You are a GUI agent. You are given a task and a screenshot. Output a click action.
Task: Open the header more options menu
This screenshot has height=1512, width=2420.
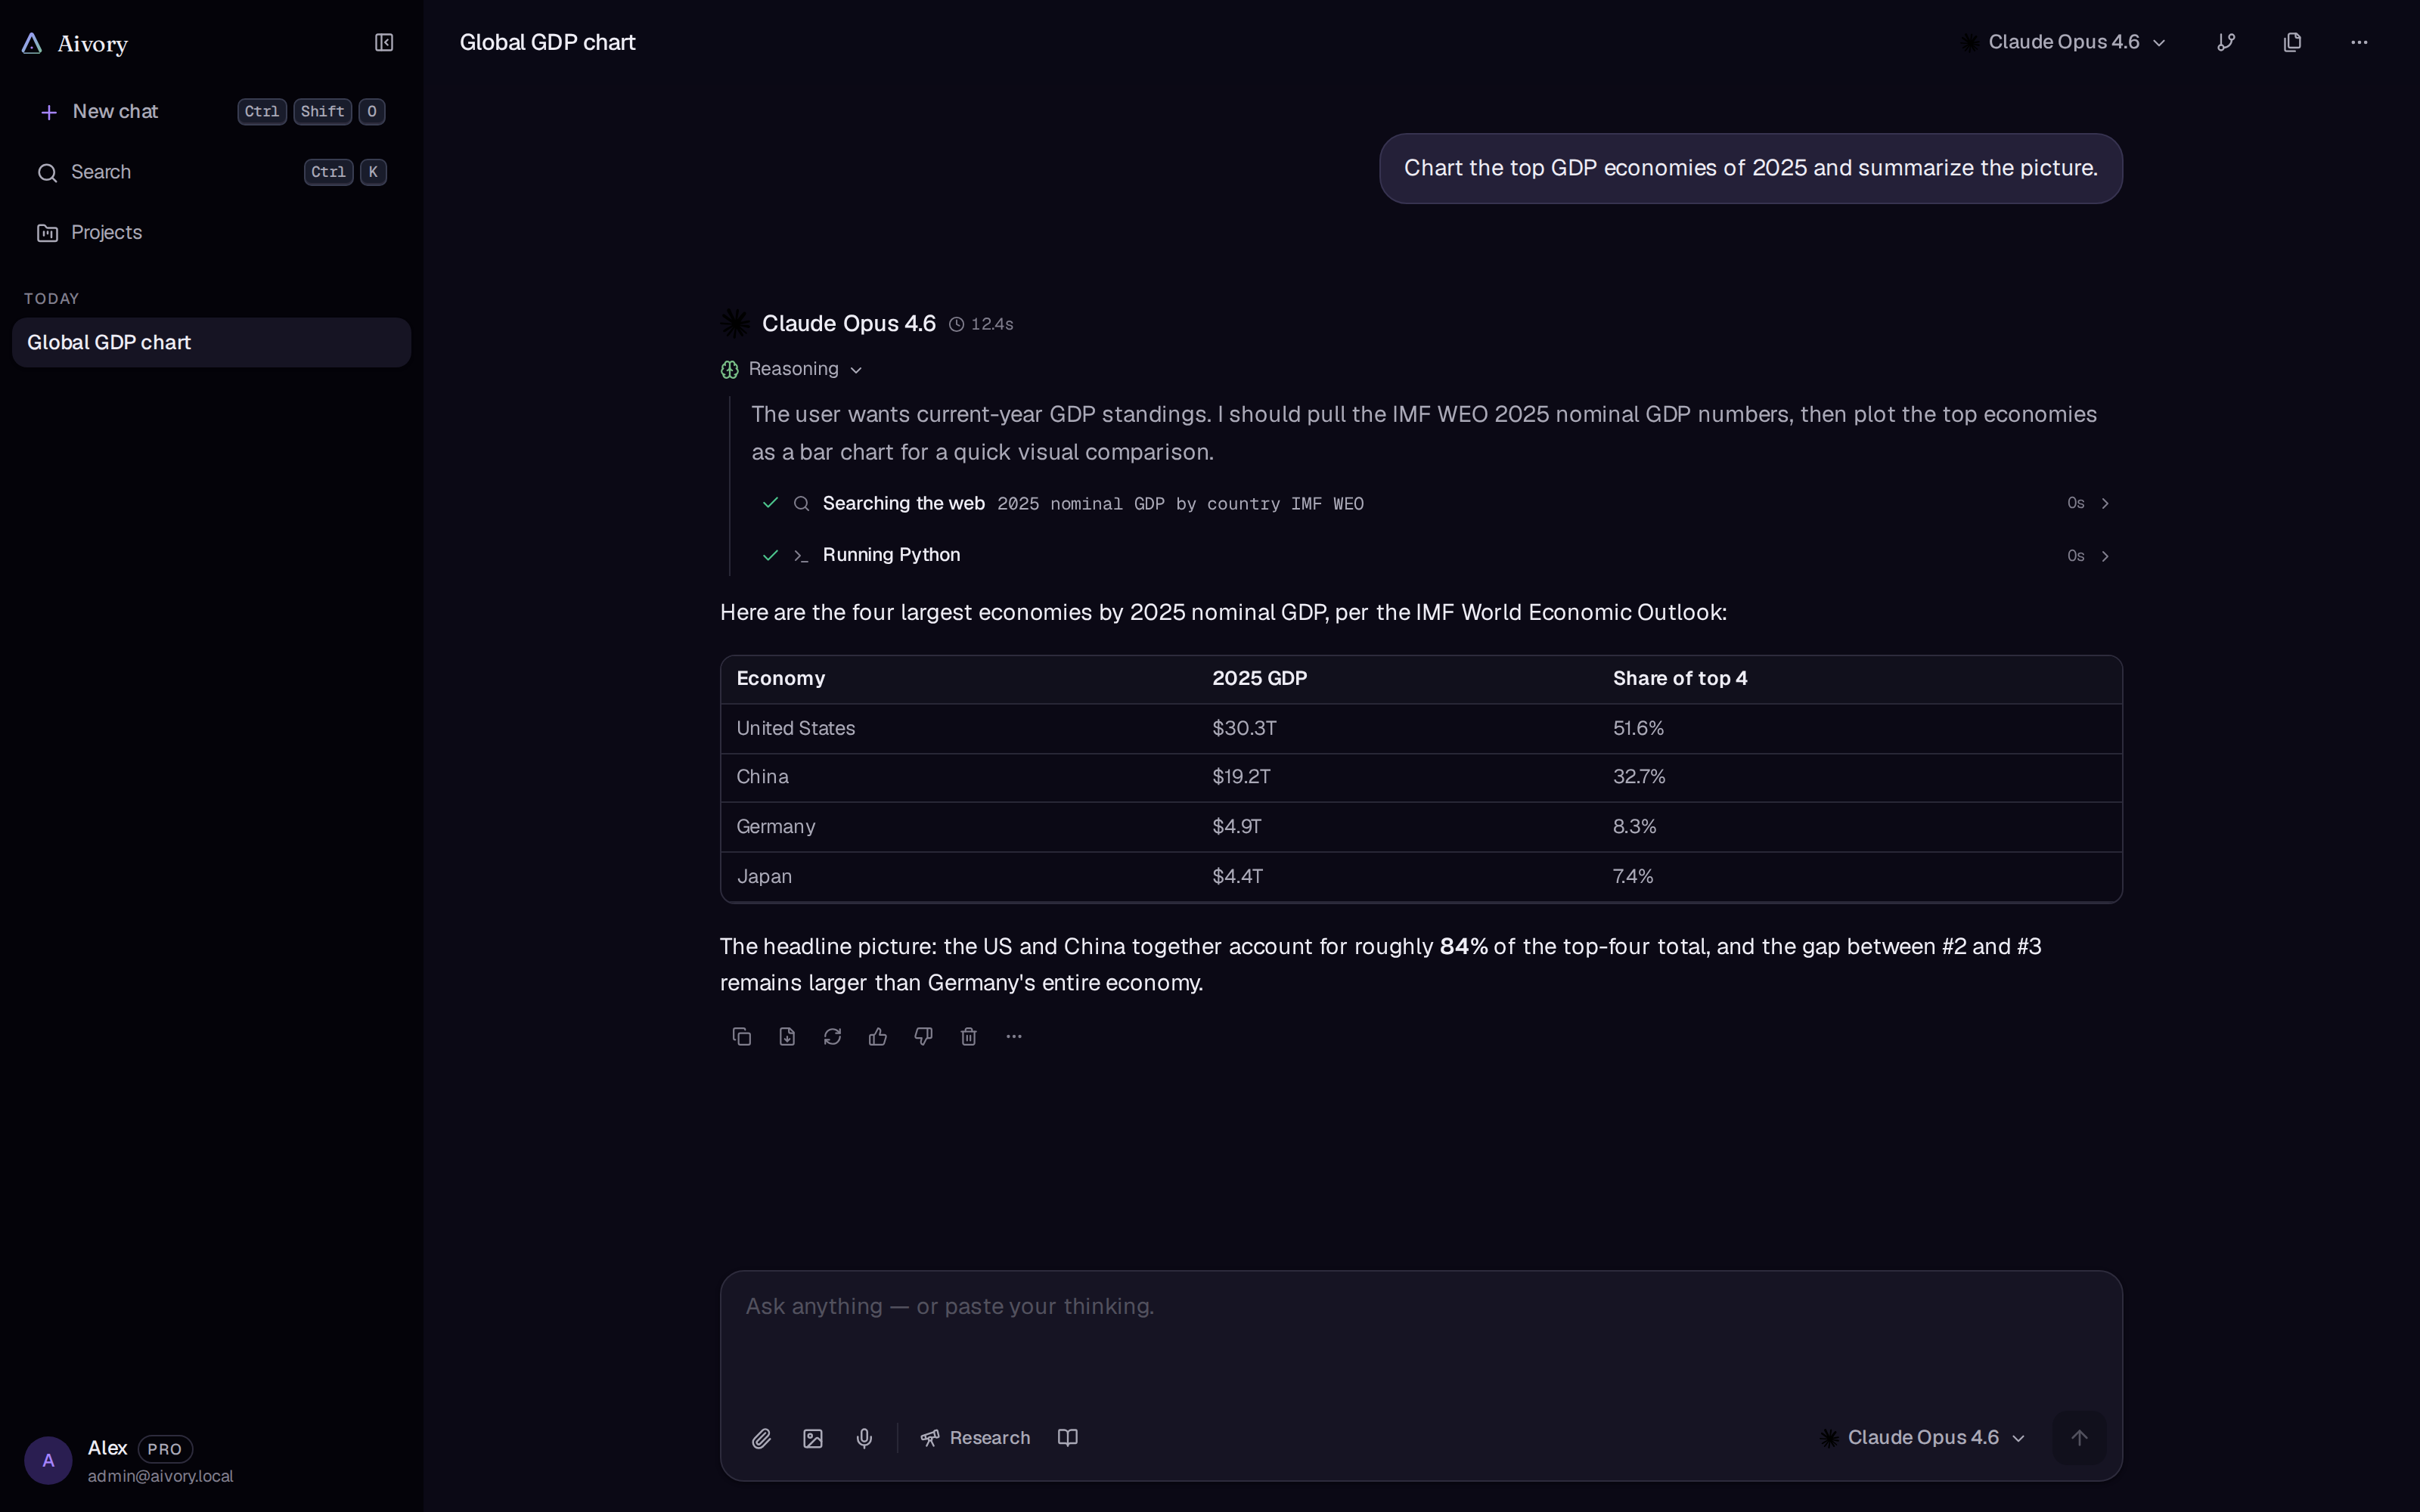pos(2359,42)
